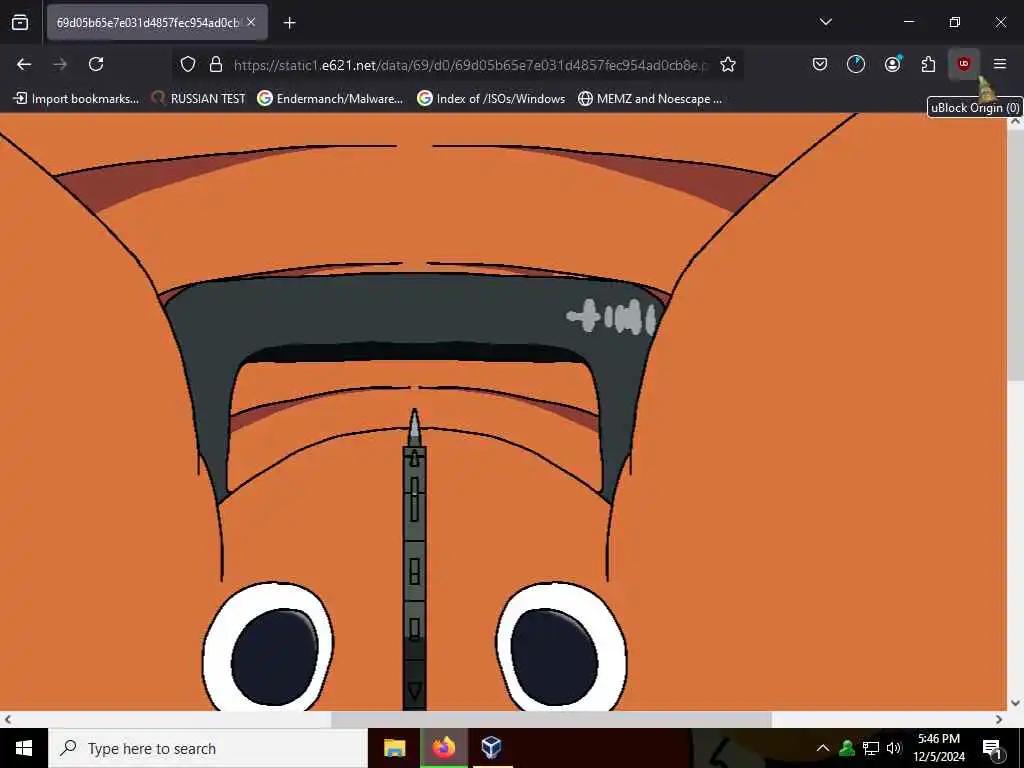Show hidden system tray icons
This screenshot has width=1024, height=768.
(x=822, y=748)
